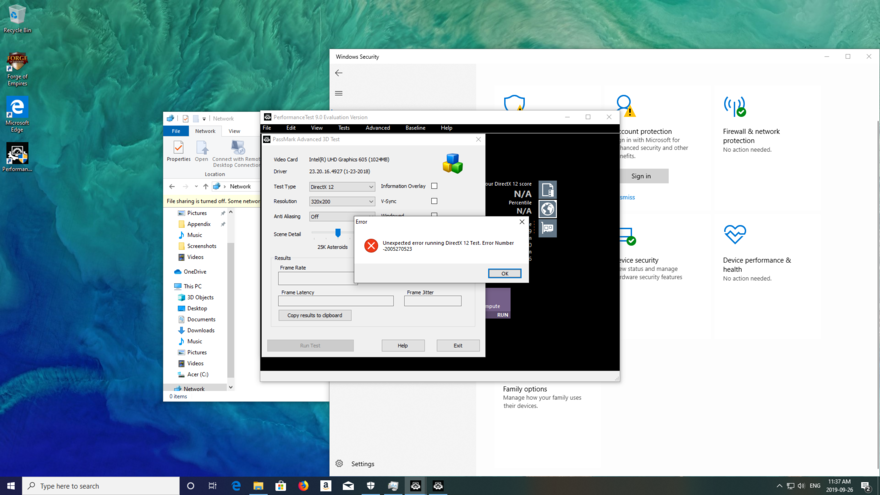The image size is (880, 495).
Task: Open the File menu in PerformanceTest
Action: click(x=267, y=128)
